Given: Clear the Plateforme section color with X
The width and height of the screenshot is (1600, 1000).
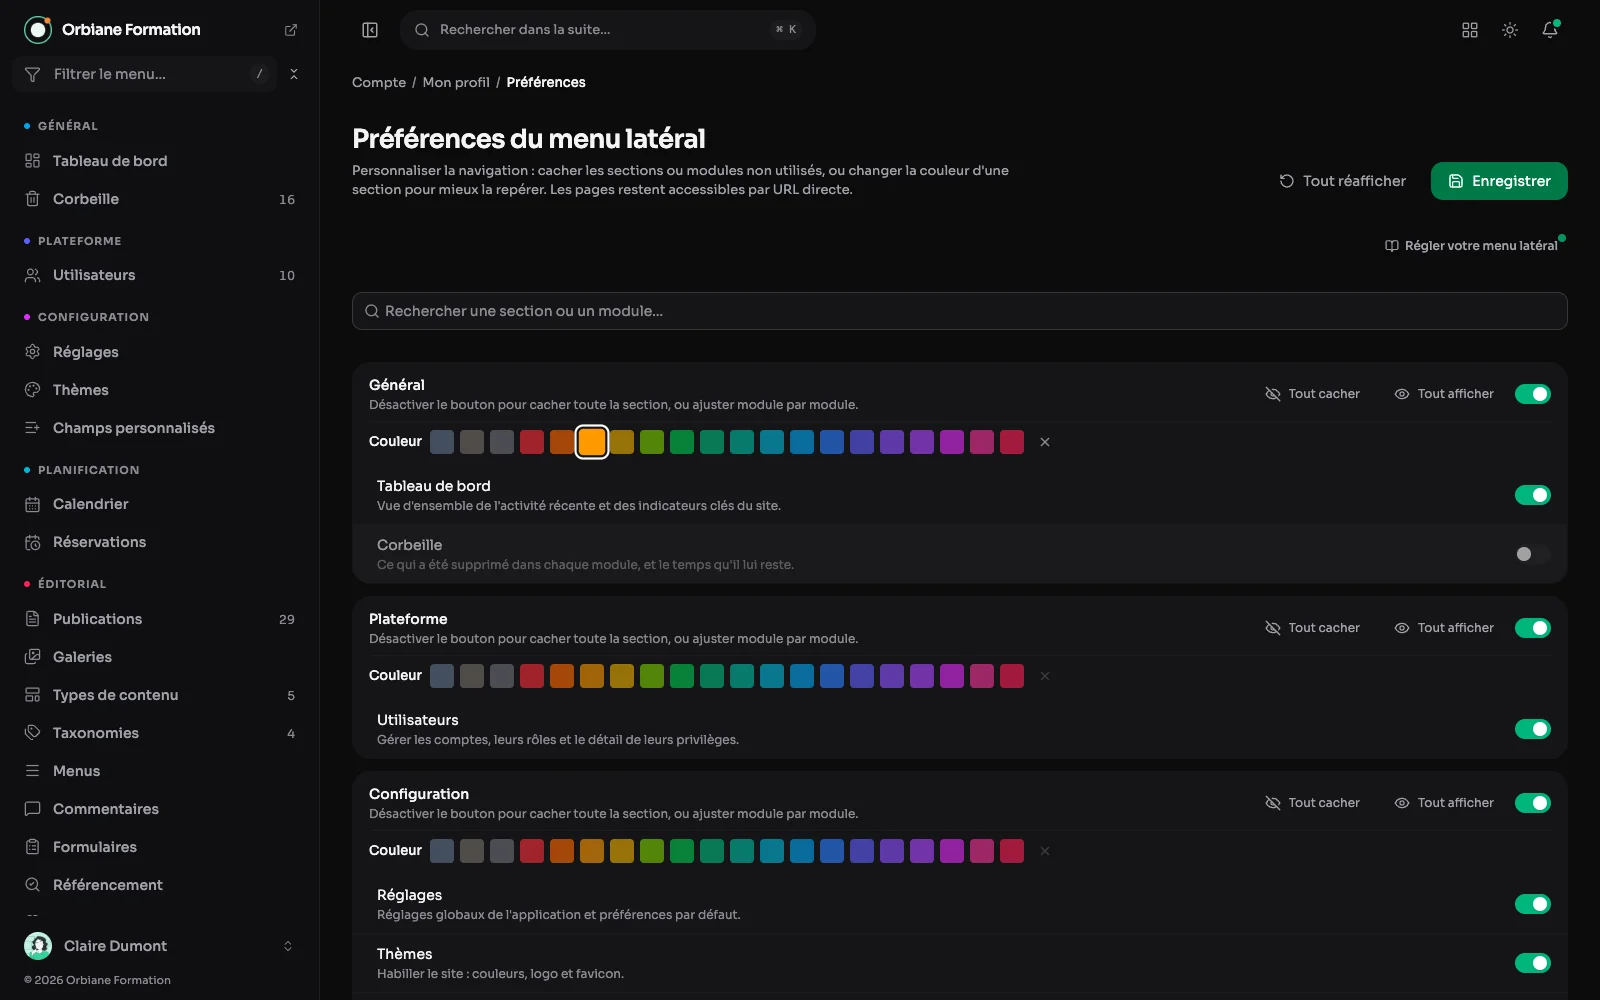Looking at the screenshot, I should pyautogui.click(x=1045, y=676).
